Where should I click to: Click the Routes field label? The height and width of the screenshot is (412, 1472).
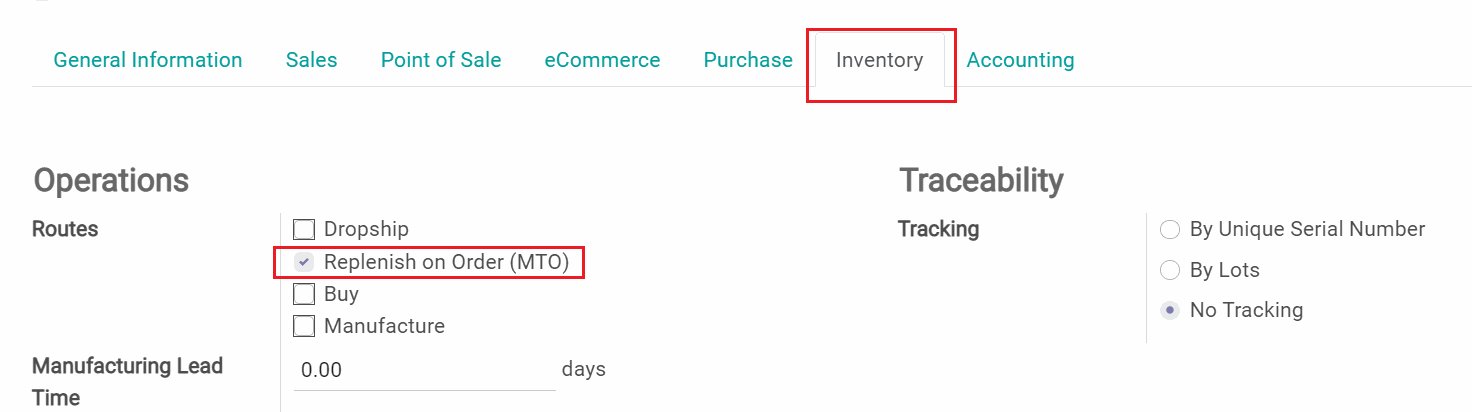pyautogui.click(x=65, y=229)
